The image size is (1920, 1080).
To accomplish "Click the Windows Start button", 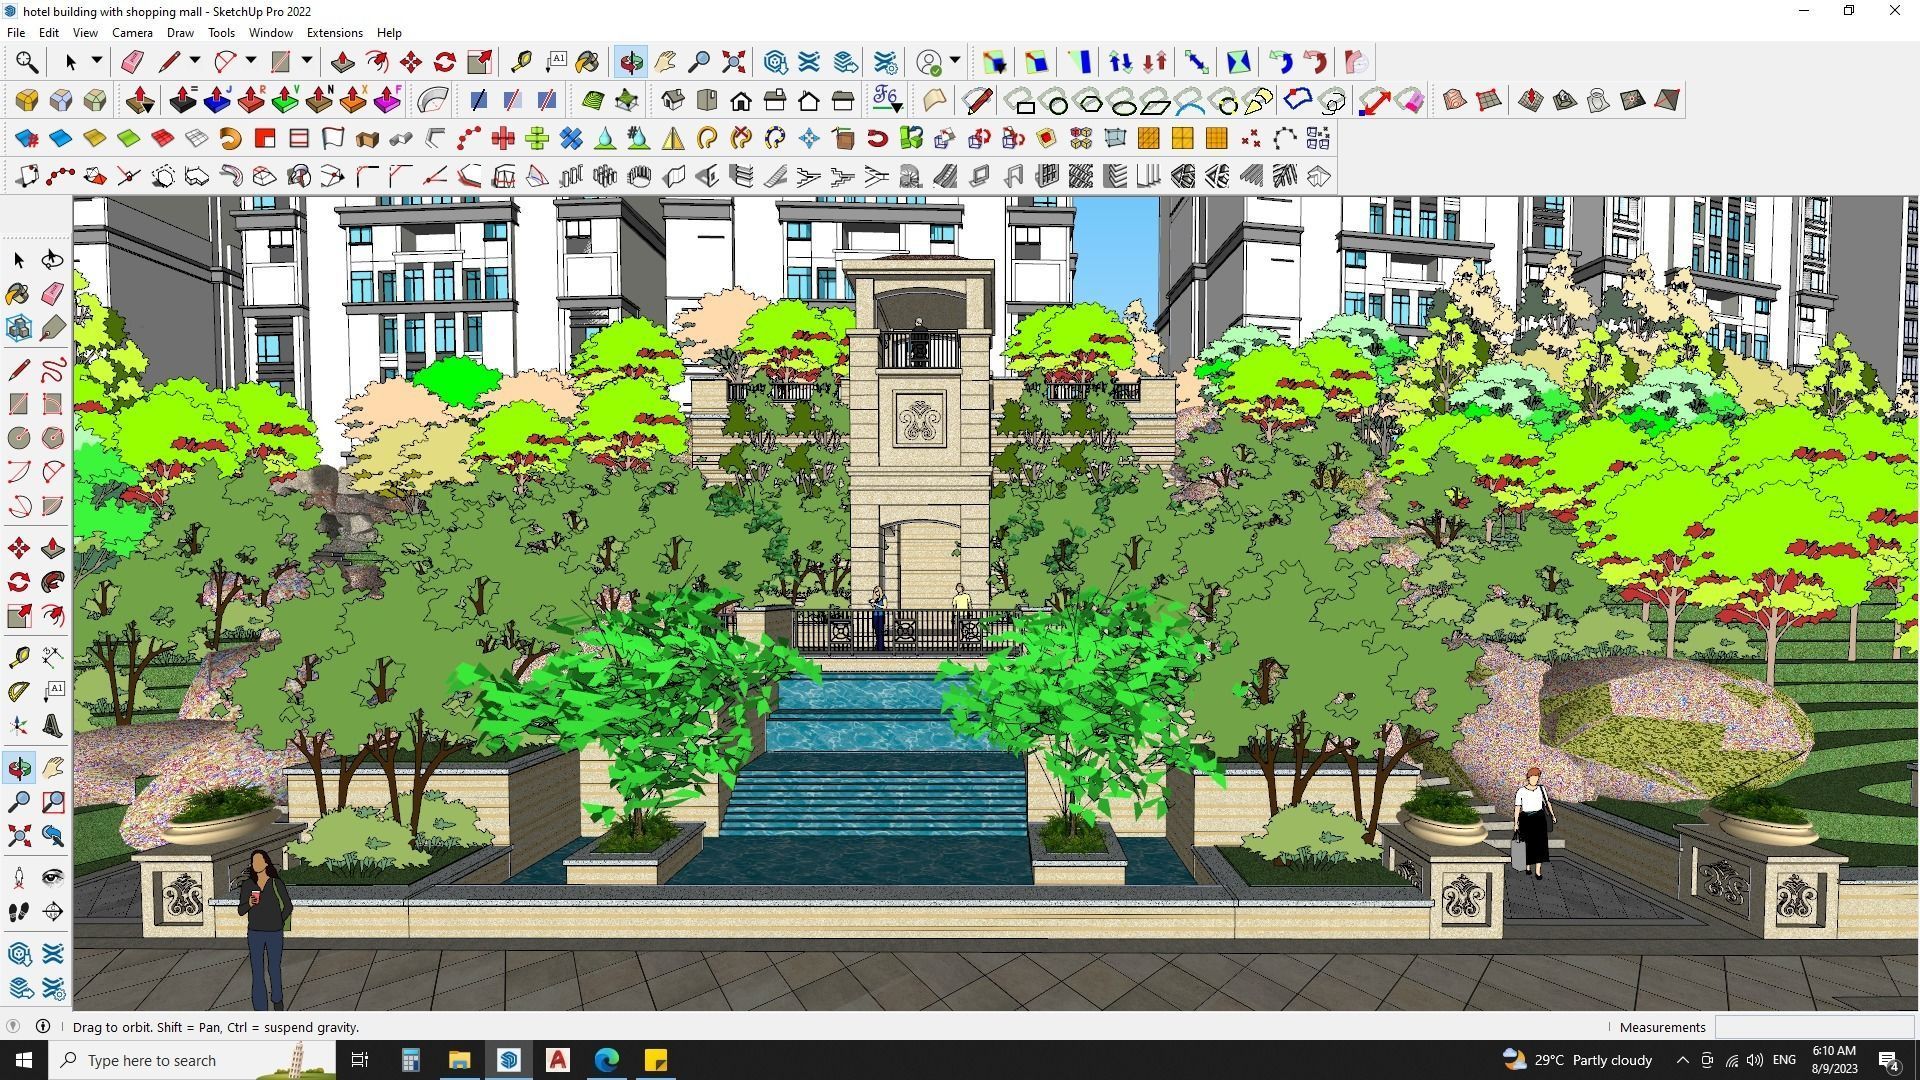I will 24,1060.
